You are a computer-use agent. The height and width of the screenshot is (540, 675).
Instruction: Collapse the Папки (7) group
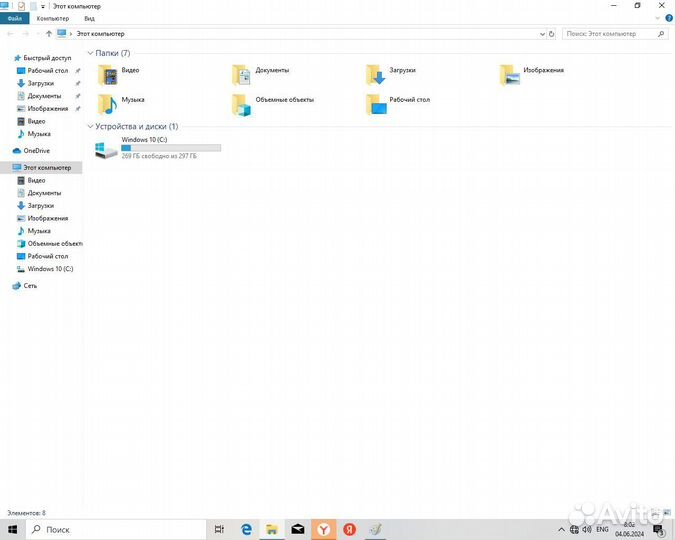point(91,53)
